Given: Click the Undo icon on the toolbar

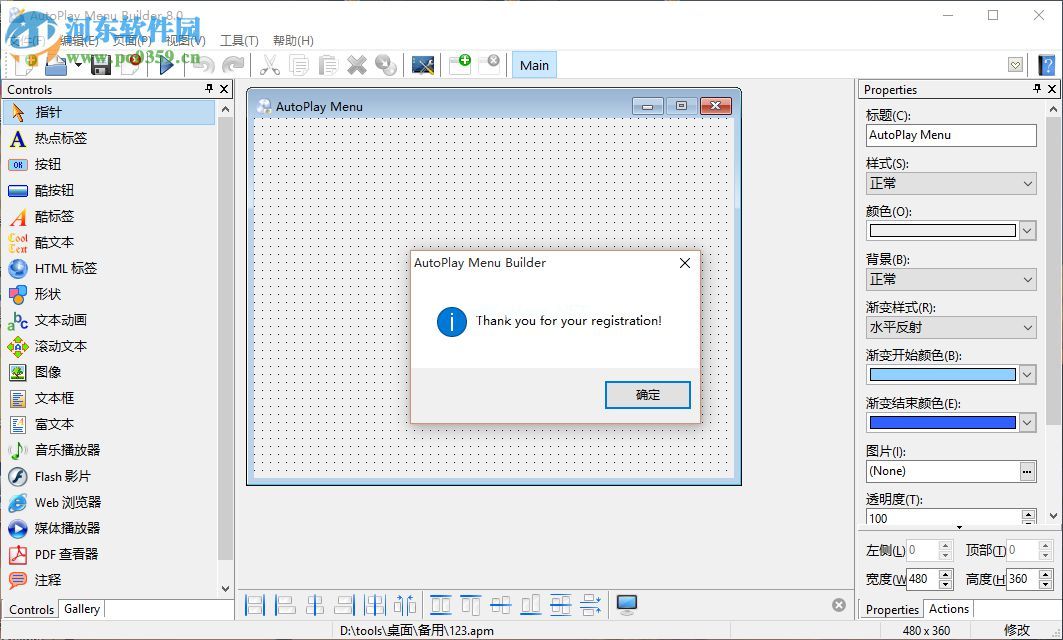Looking at the screenshot, I should [x=201, y=64].
